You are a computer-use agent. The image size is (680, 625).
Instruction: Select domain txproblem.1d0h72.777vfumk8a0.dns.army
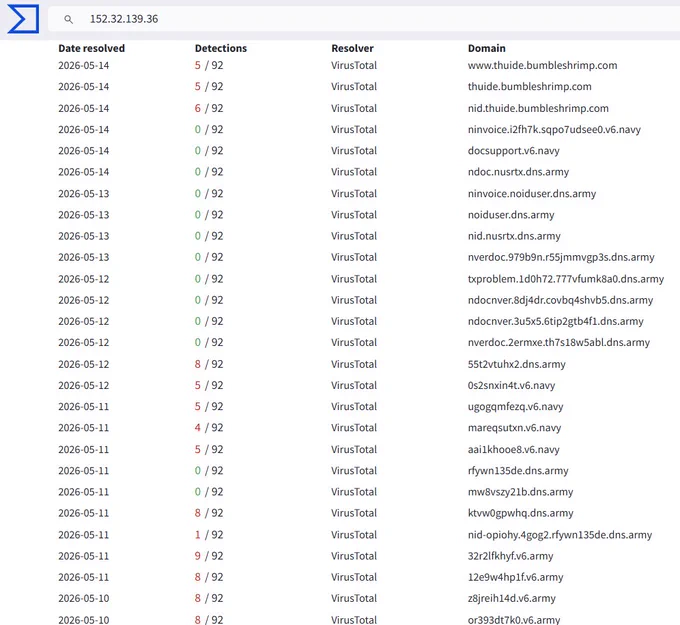566,279
